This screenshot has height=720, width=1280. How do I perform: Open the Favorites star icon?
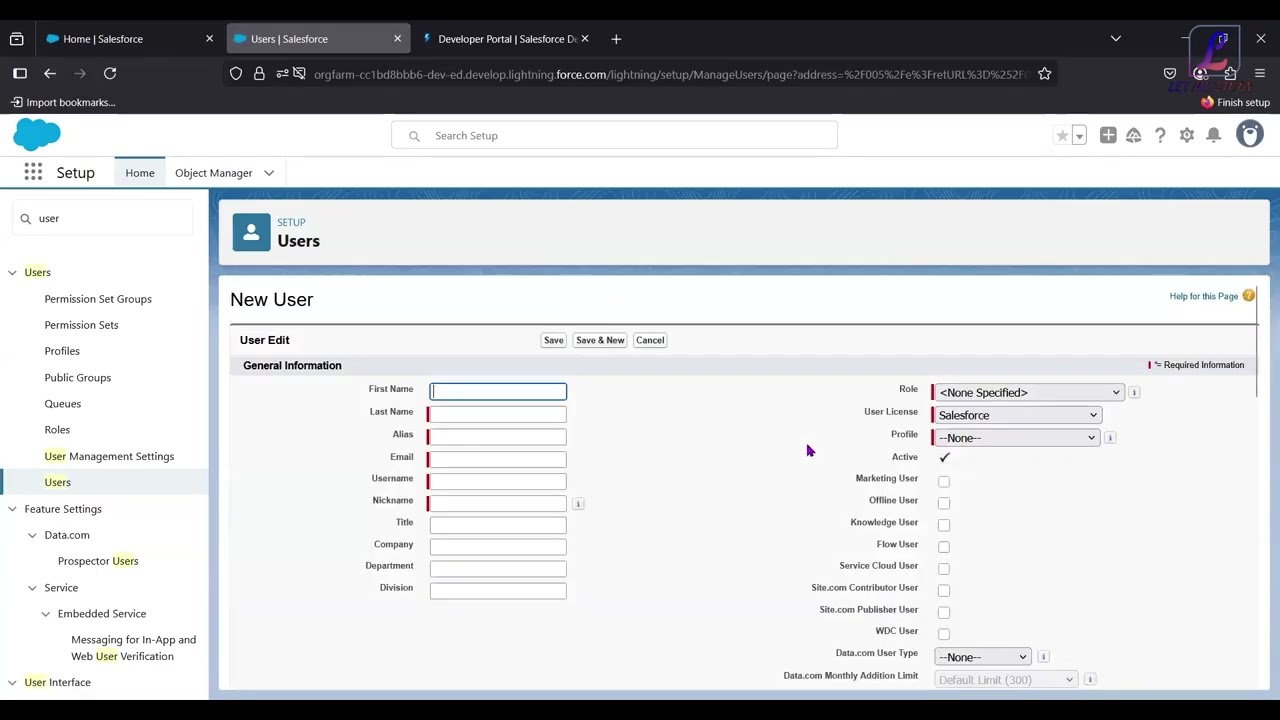point(1062,135)
